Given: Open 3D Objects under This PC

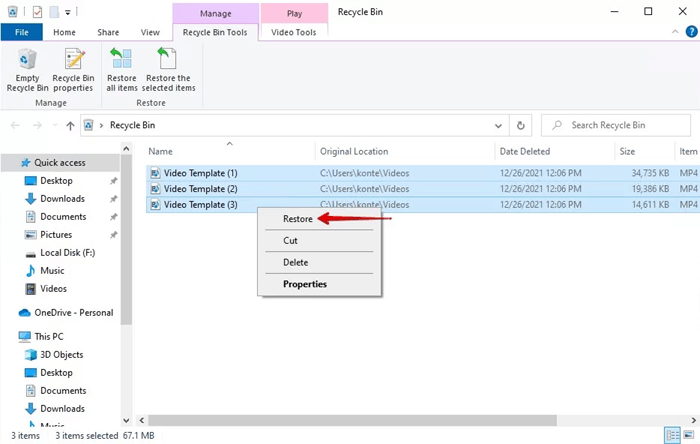Looking at the screenshot, I should pyautogui.click(x=62, y=355).
